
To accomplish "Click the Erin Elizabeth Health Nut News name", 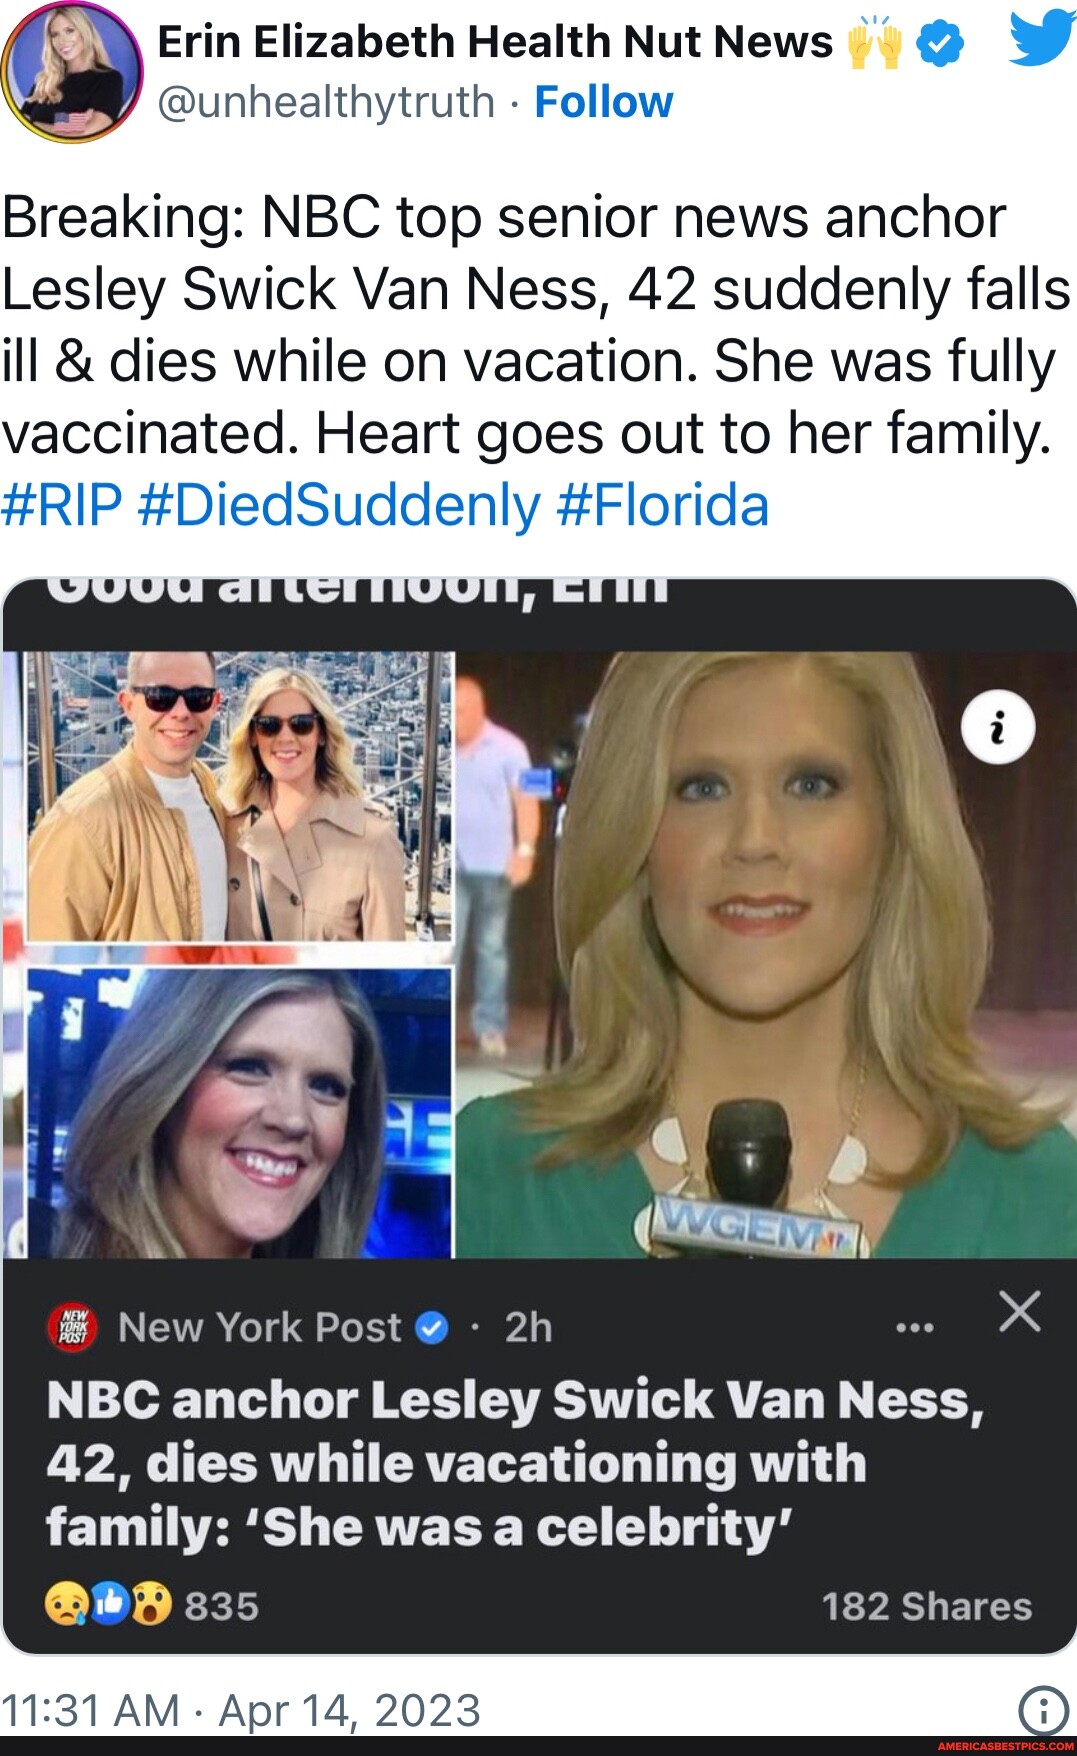I will pos(495,42).
